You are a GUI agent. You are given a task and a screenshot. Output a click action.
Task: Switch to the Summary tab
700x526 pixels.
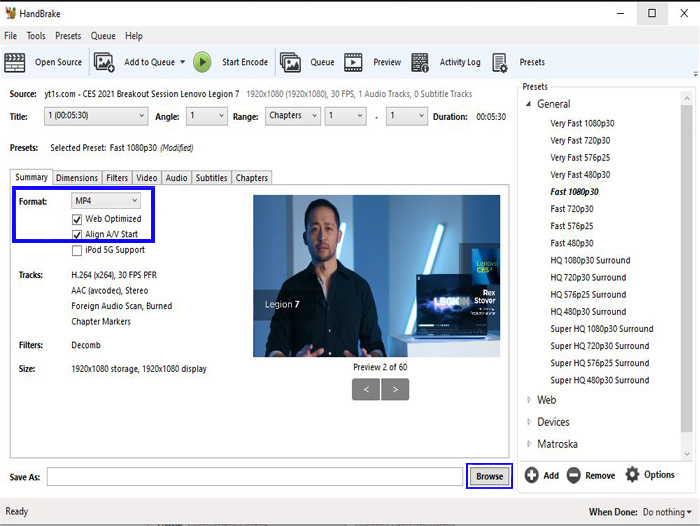pyautogui.click(x=31, y=177)
